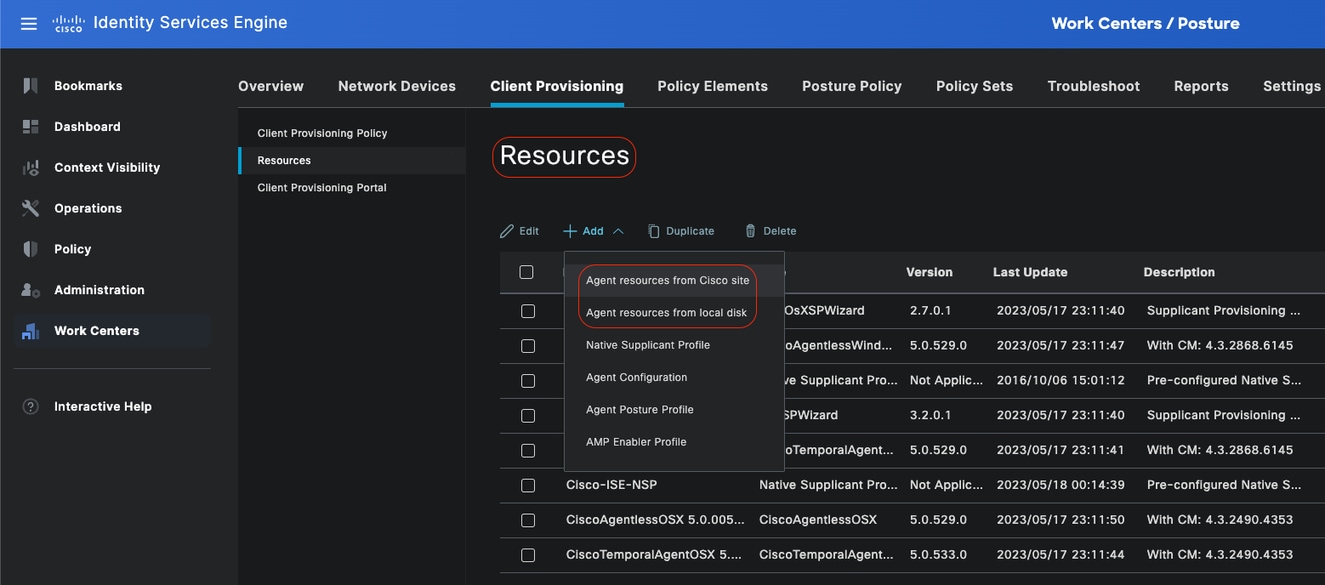Click the Dashboard sidebar icon
Viewport: 1325px width, 585px height.
pos(30,127)
